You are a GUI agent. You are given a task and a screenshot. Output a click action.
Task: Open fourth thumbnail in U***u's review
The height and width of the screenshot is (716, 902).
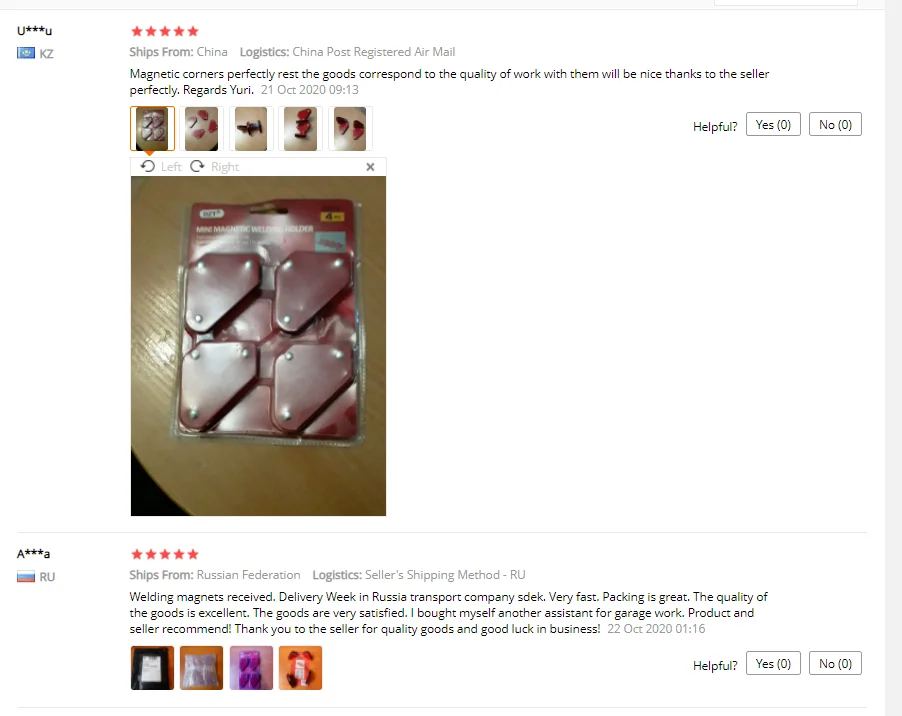tap(300, 129)
